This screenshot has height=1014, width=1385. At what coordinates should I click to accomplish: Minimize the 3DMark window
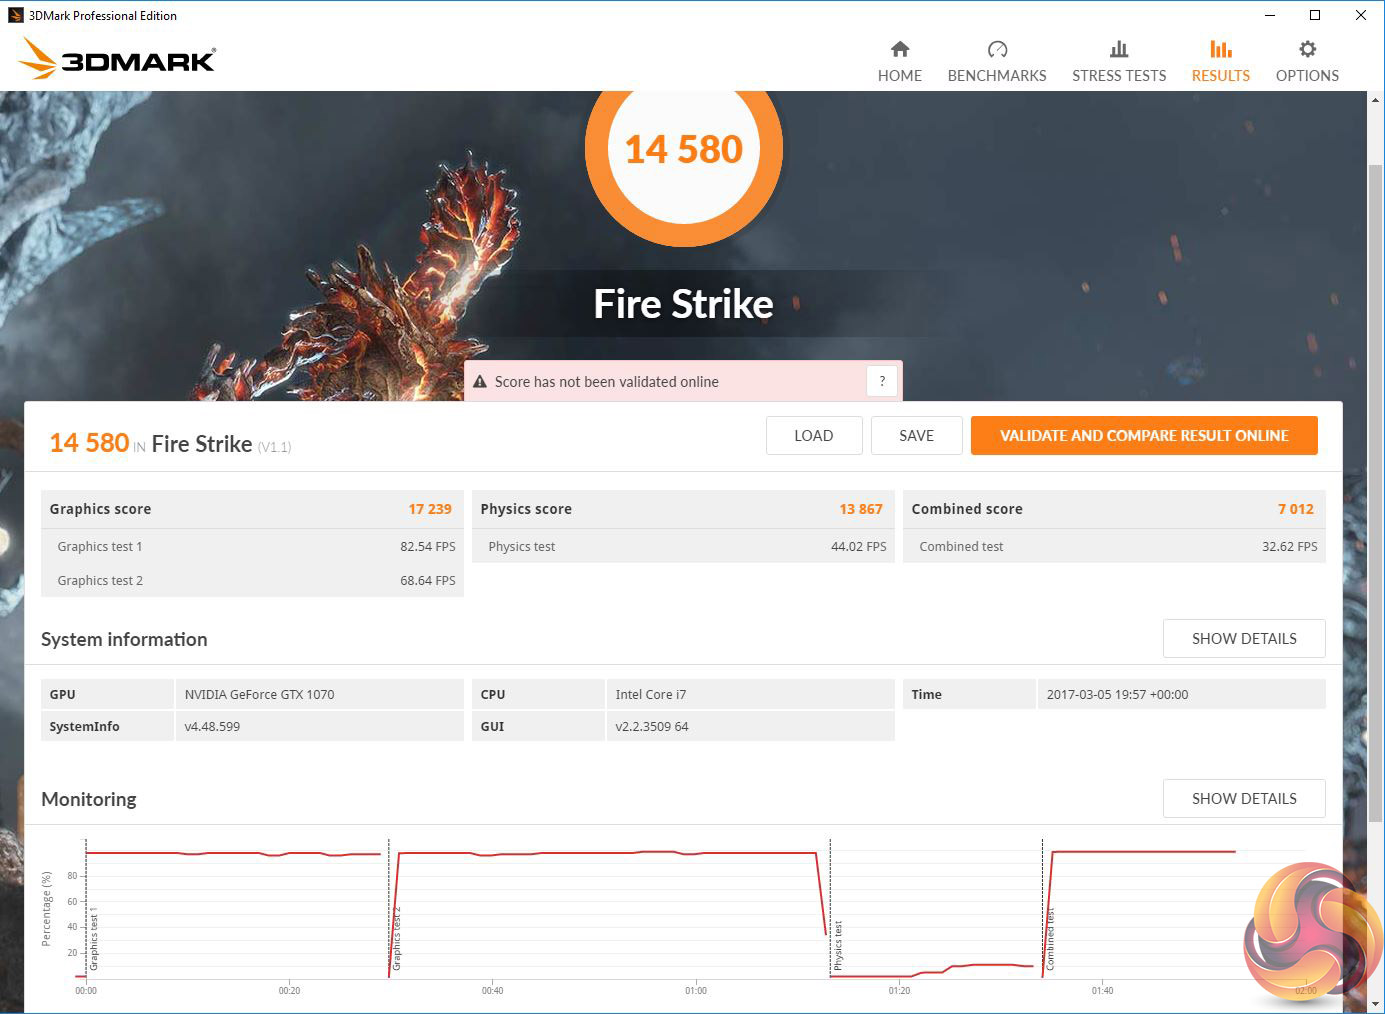coord(1270,15)
